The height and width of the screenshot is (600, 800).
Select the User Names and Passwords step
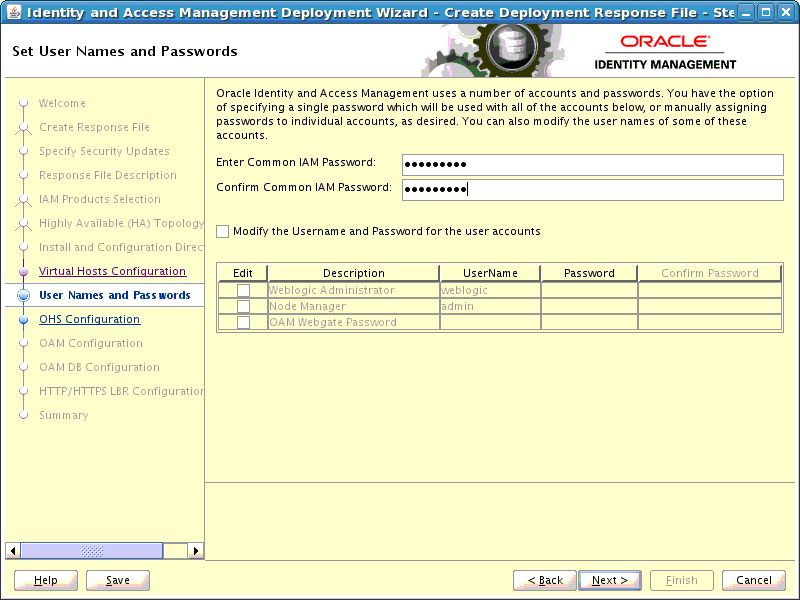pos(115,295)
